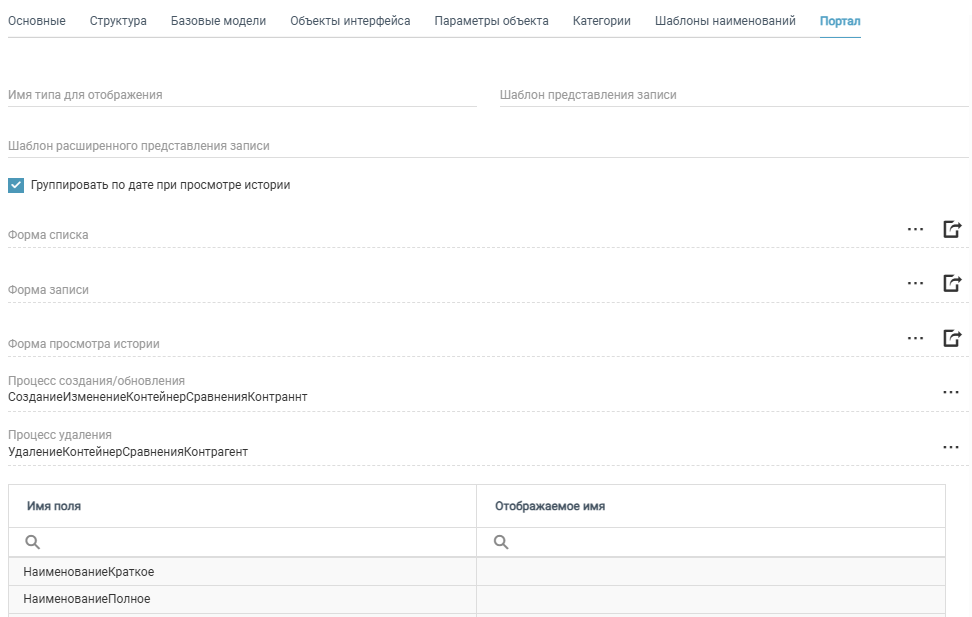Click the ellipsis button for Форма списка
The image size is (972, 617).
(x=915, y=229)
